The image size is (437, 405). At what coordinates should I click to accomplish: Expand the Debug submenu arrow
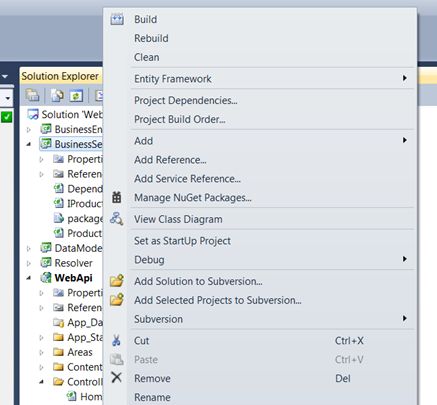[x=405, y=259]
